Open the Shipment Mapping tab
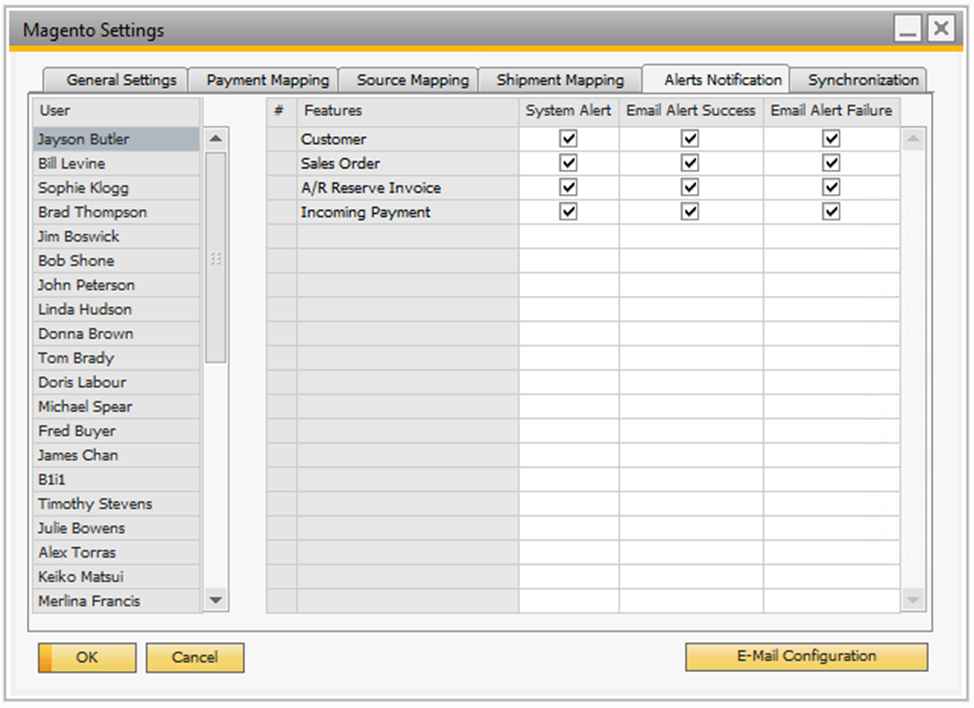This screenshot has height=708, width=974. 560,80
